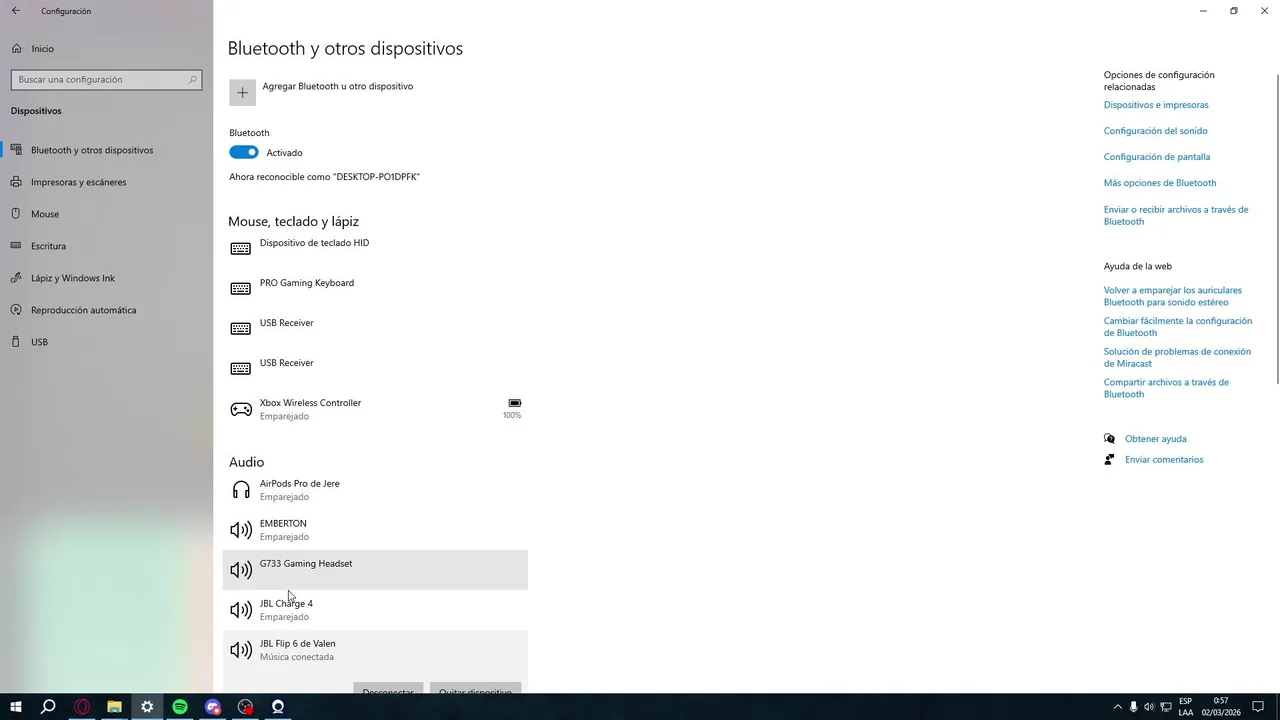1280x720 pixels.
Task: Open Windows taskbar search
Action: [48, 707]
